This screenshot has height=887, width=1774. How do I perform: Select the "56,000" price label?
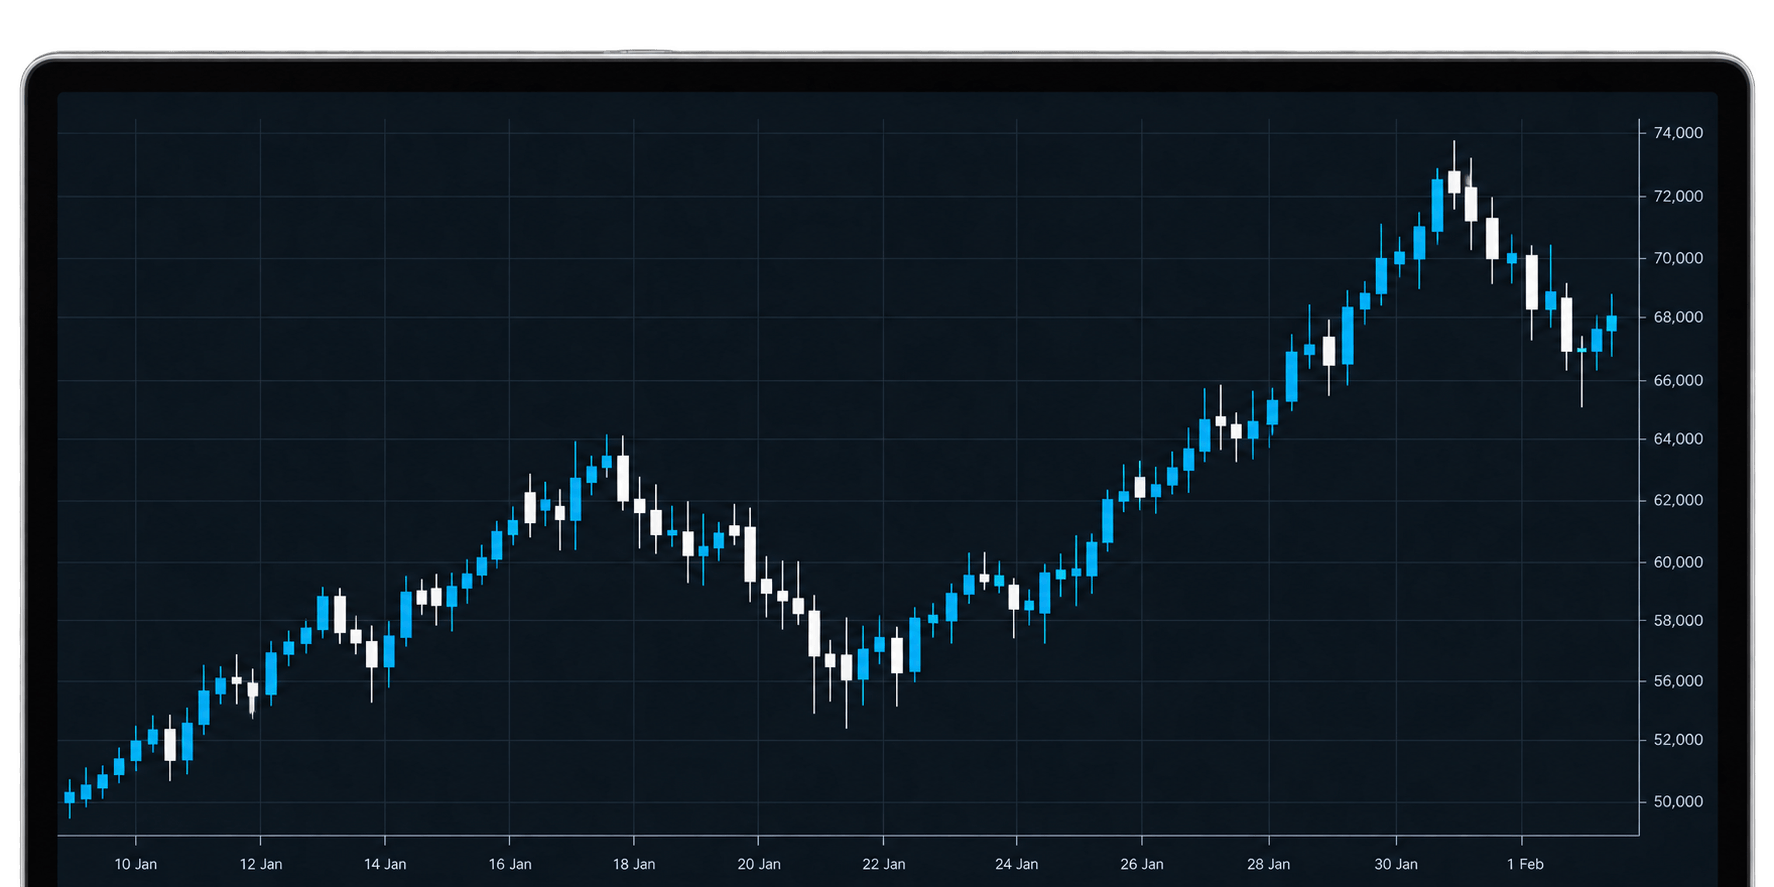1678,681
